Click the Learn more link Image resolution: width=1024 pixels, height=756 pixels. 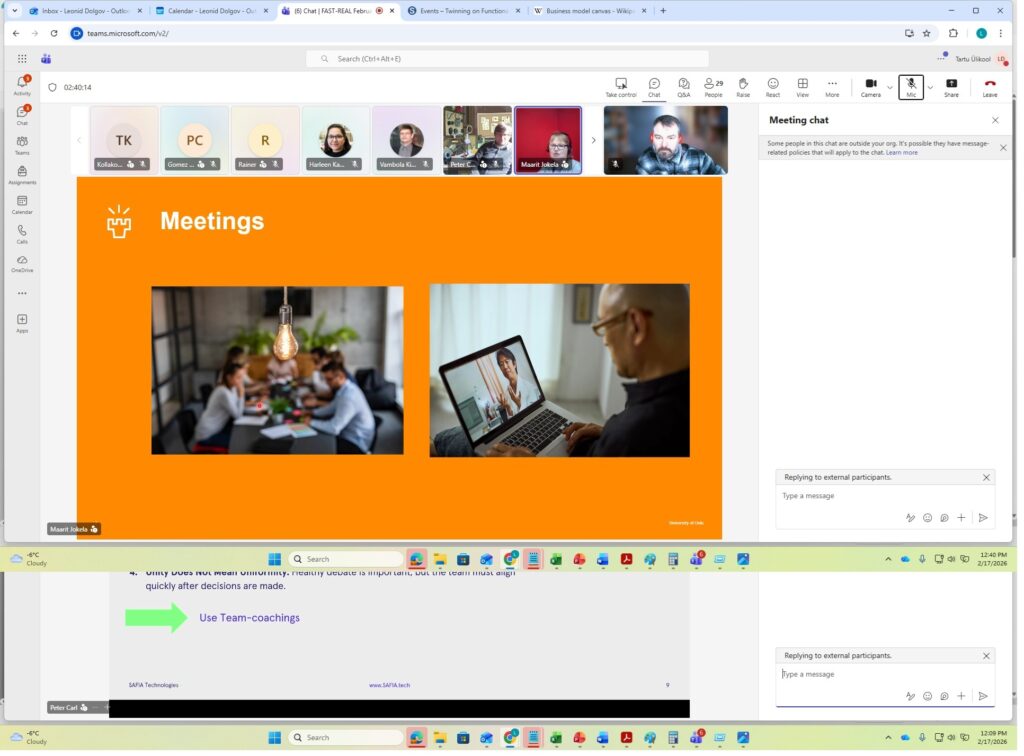point(901,153)
